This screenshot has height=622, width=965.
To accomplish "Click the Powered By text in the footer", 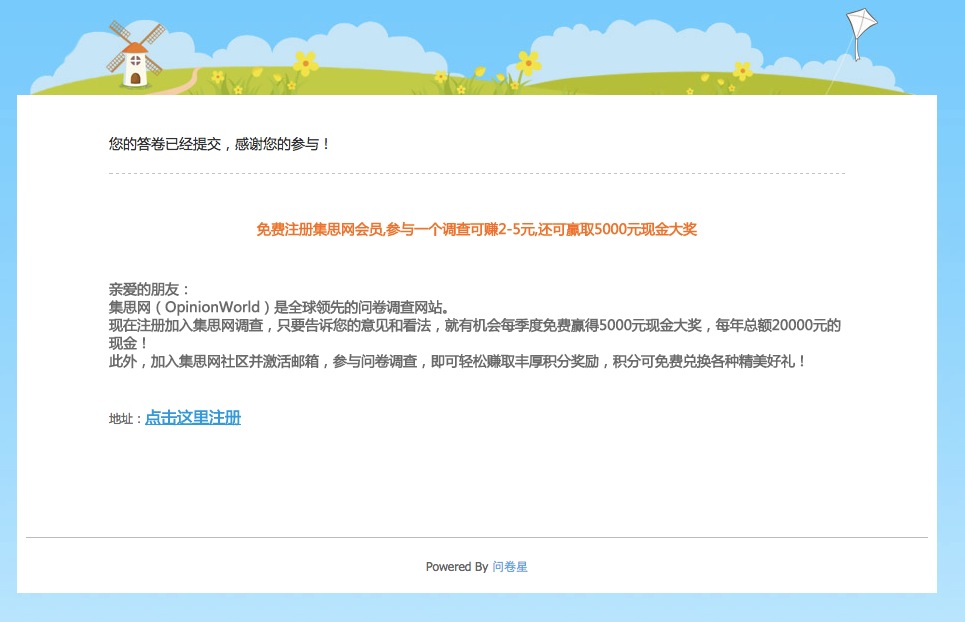I will pyautogui.click(x=457, y=567).
